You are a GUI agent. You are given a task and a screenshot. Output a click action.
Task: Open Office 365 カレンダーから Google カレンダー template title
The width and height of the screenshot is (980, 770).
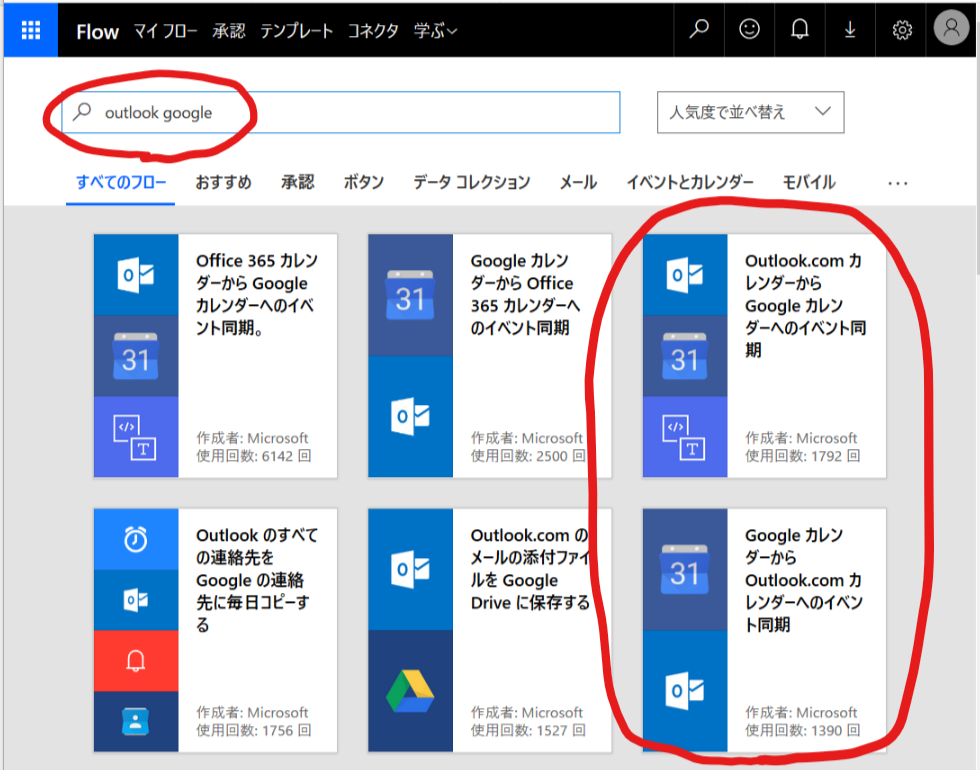[257, 294]
